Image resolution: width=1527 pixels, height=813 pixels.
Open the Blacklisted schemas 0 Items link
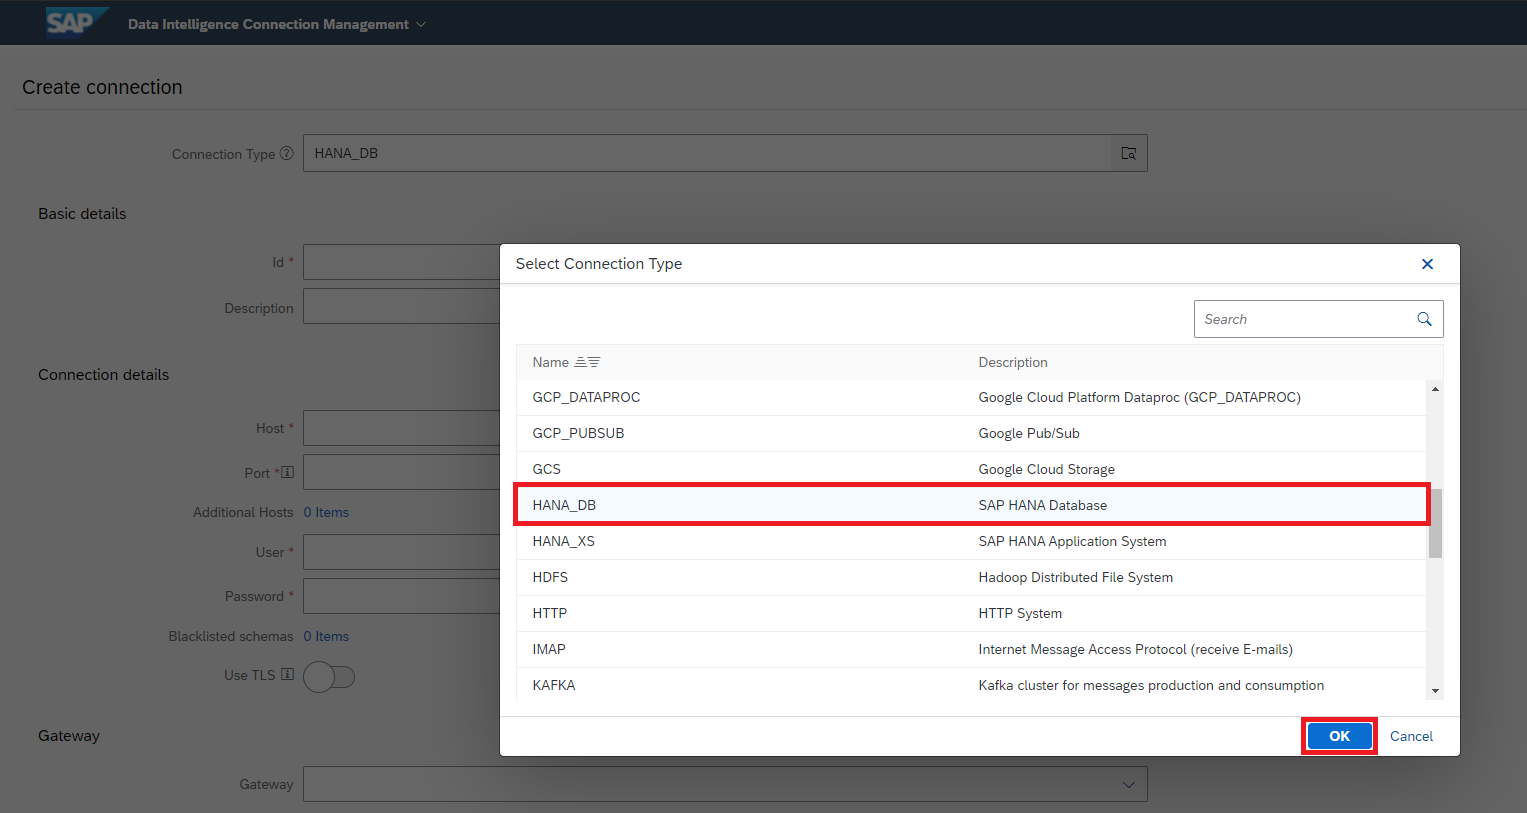tap(326, 636)
